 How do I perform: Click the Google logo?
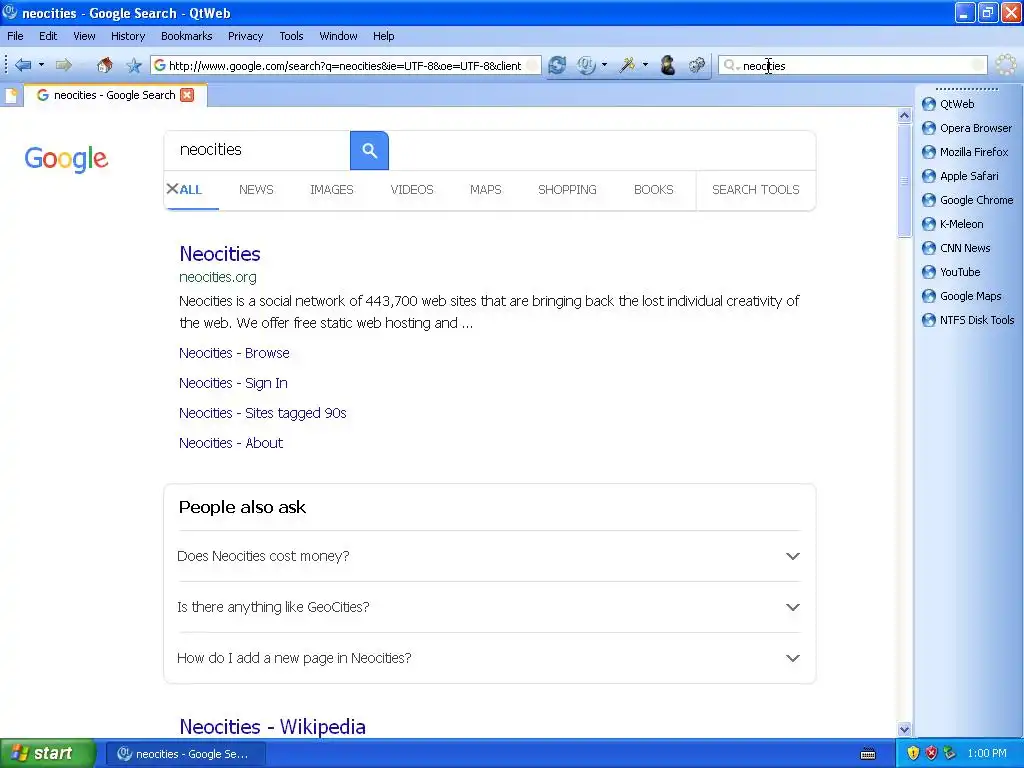tap(66, 159)
